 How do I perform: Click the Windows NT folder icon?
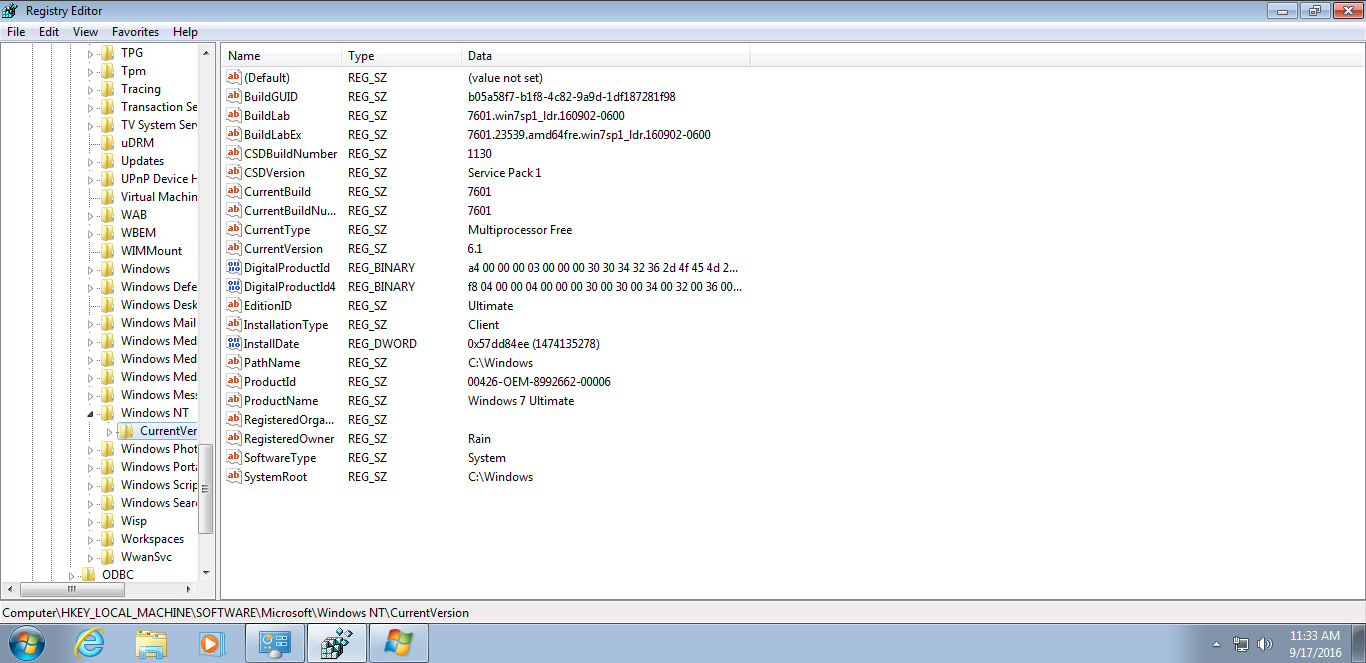point(108,413)
